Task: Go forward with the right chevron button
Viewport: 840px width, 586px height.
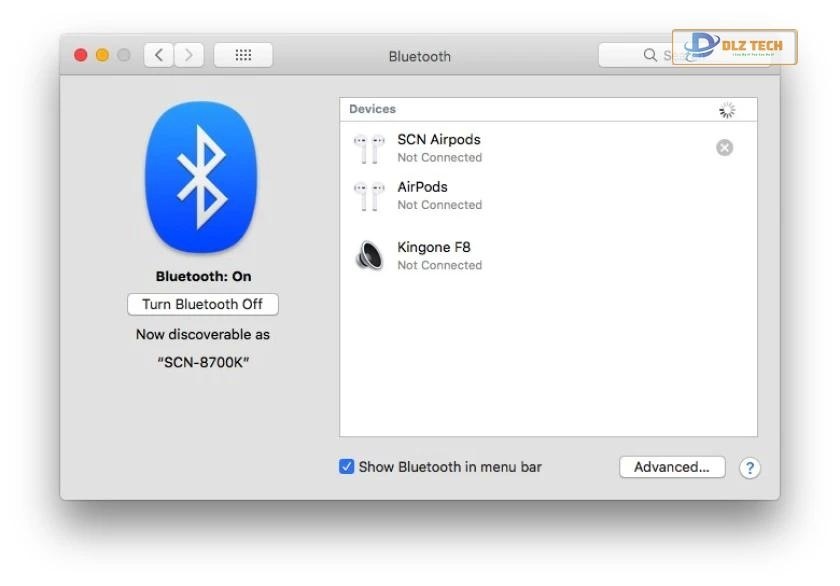Action: click(189, 55)
